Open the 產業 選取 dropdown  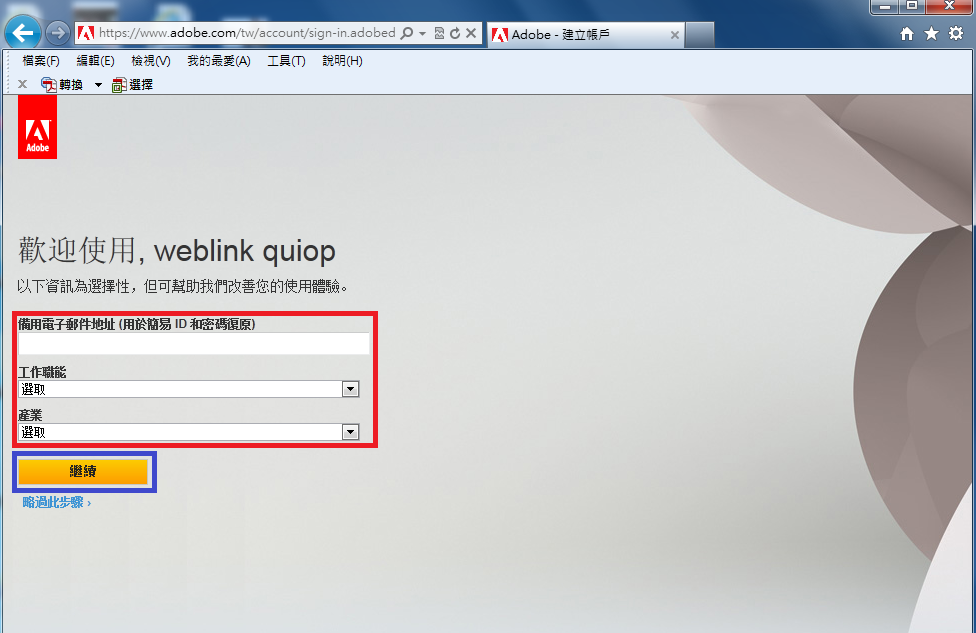pos(189,432)
